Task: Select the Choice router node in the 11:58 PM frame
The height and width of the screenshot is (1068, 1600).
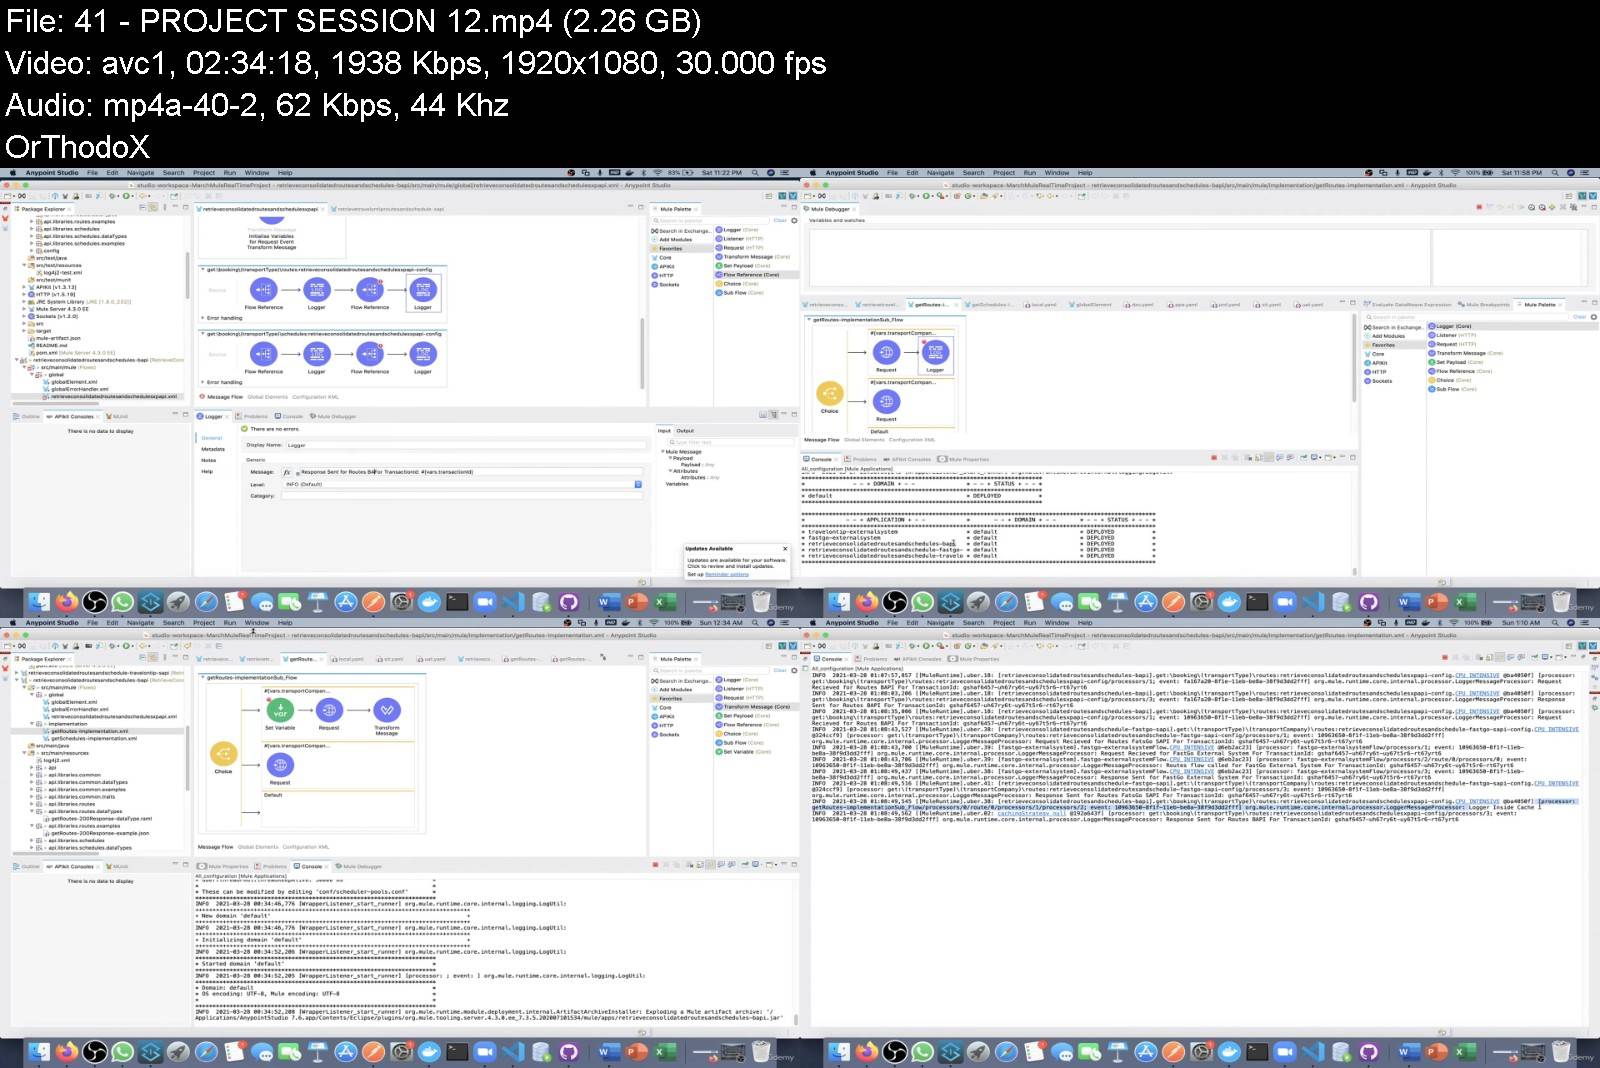Action: pyautogui.click(x=829, y=393)
